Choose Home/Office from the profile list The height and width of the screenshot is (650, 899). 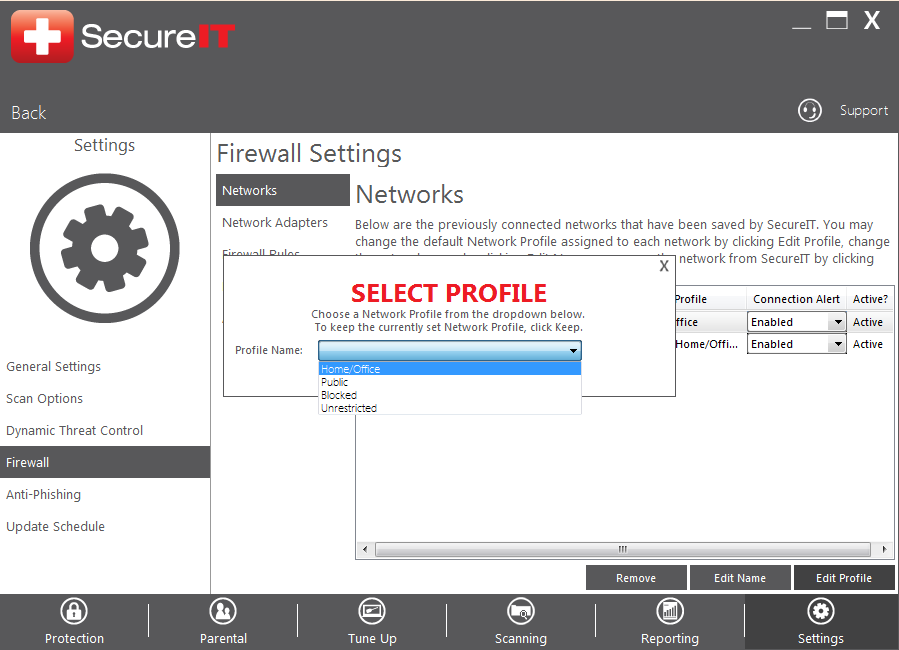(450, 369)
